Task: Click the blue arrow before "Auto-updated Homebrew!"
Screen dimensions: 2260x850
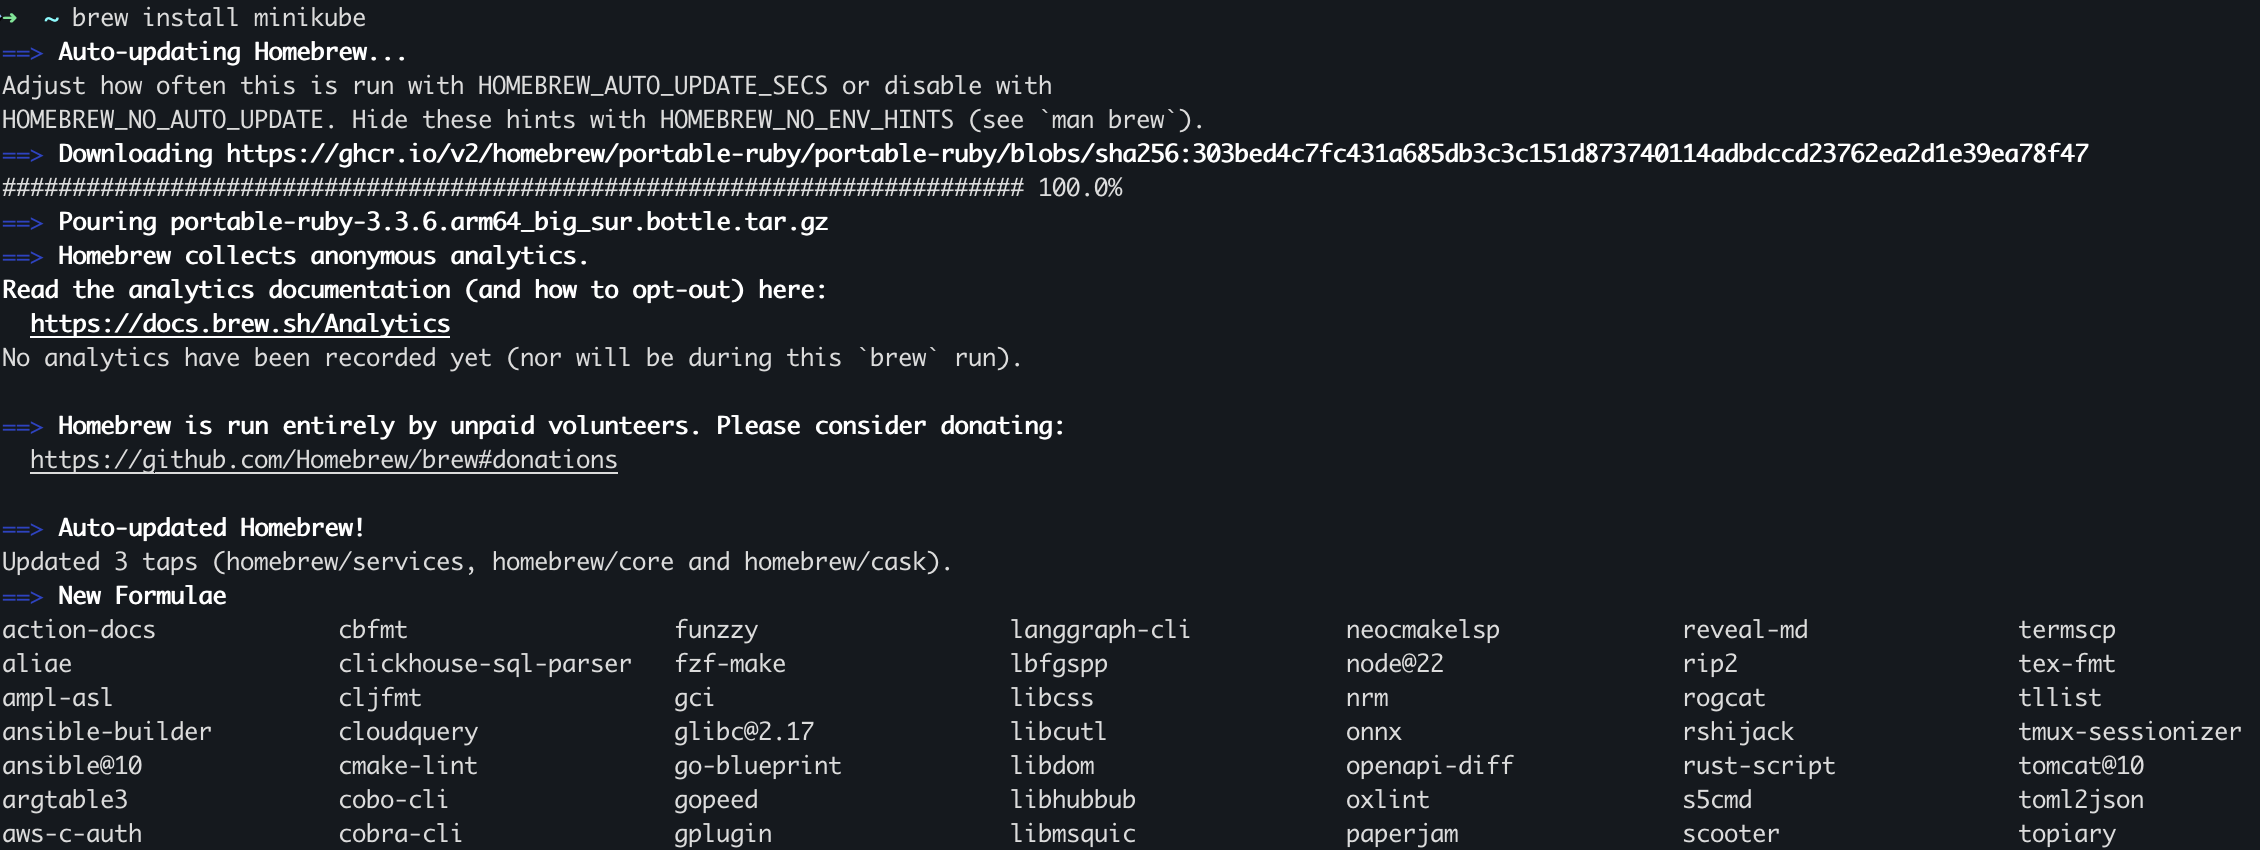Action: pos(22,529)
